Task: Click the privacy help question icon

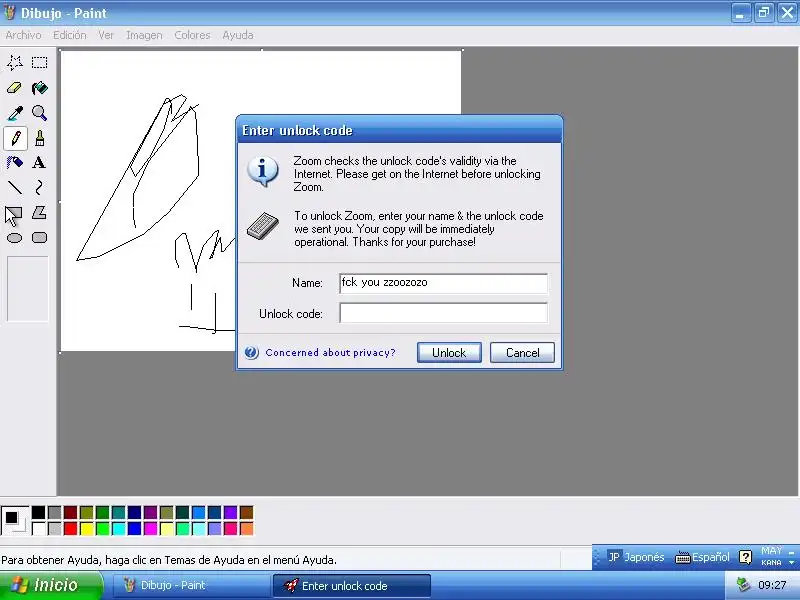Action: (252, 353)
